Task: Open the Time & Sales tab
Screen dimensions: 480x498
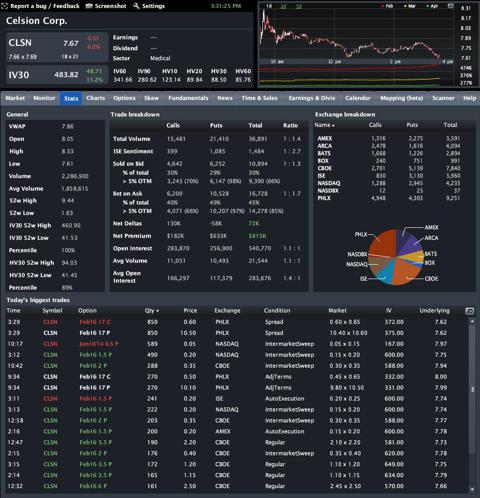Action: tap(259, 98)
